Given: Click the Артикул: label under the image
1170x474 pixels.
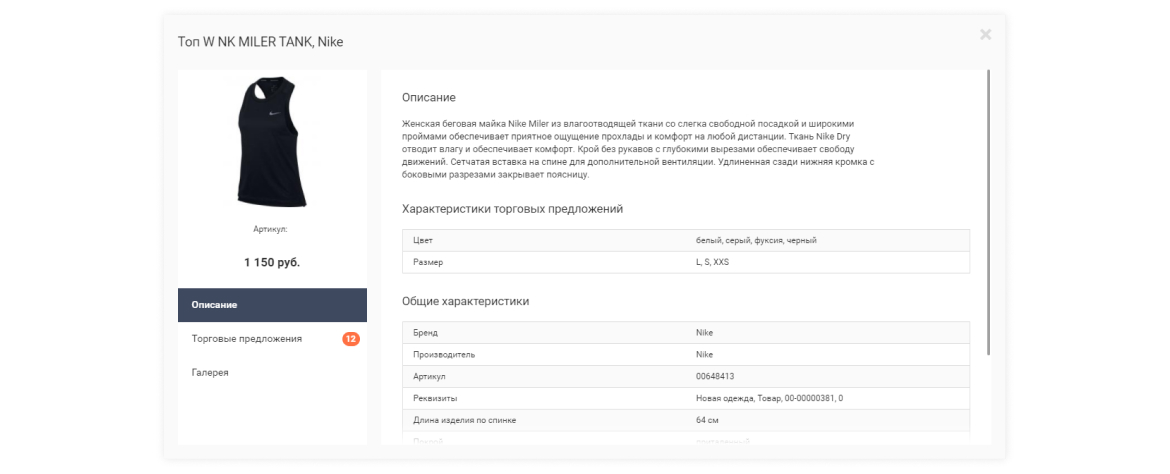Looking at the screenshot, I should tap(270, 229).
